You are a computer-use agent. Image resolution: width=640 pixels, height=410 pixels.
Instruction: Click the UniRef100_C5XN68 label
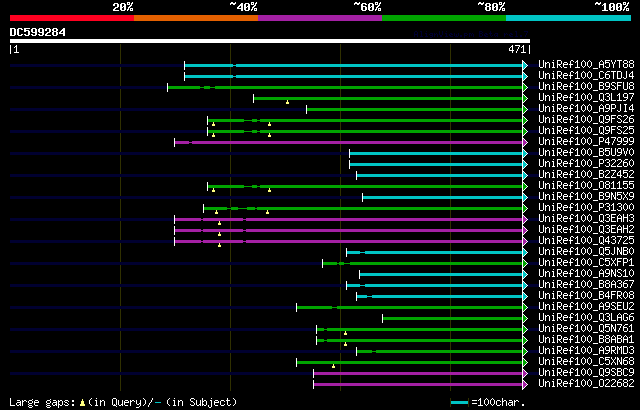point(586,362)
